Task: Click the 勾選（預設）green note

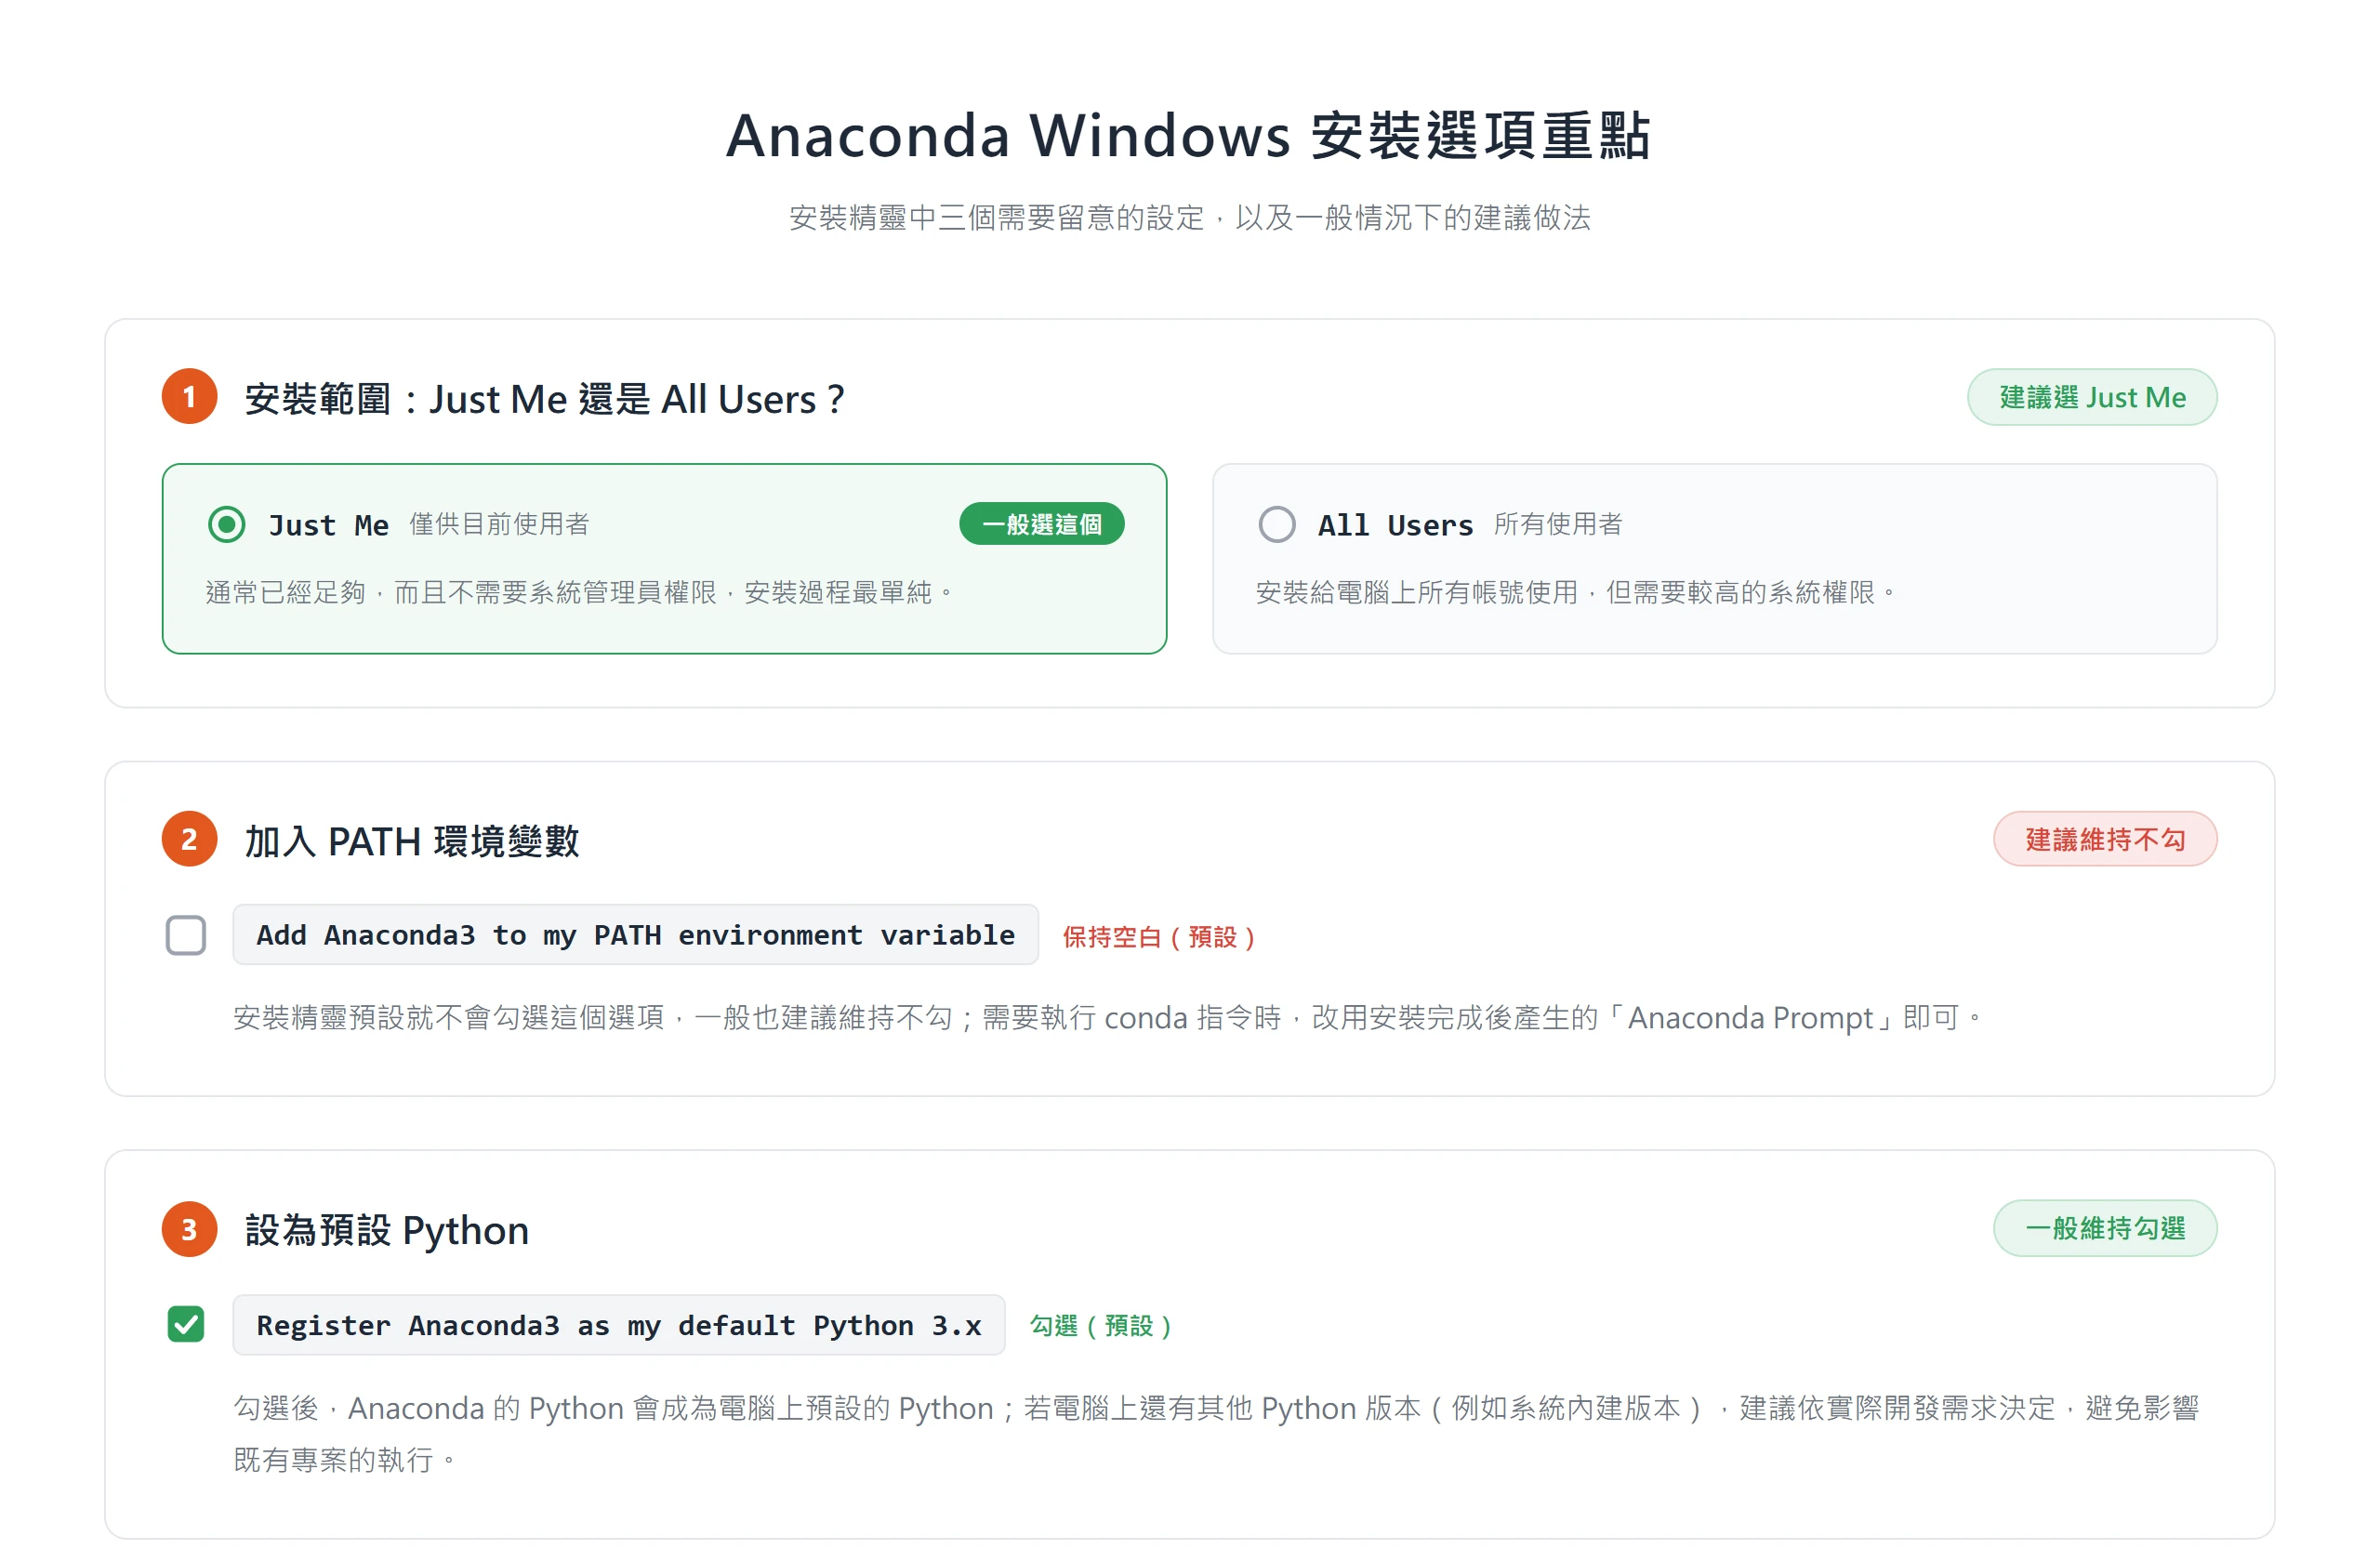Action: pyautogui.click(x=1100, y=1326)
